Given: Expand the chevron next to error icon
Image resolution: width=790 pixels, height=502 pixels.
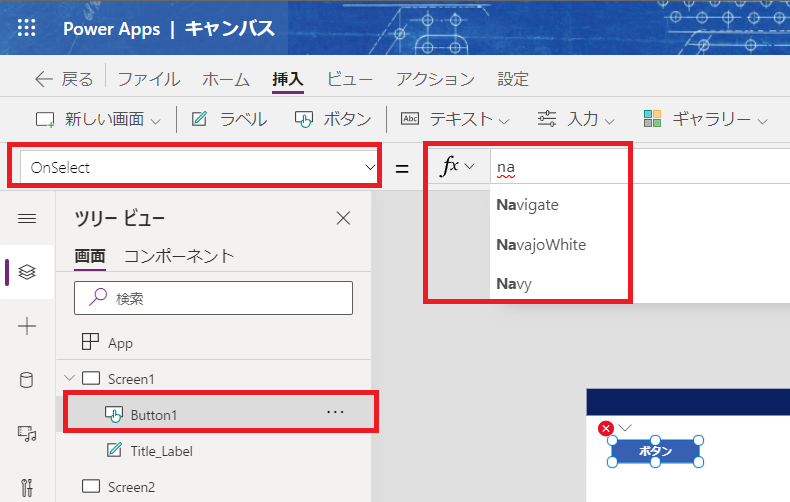Looking at the screenshot, I should [x=625, y=428].
